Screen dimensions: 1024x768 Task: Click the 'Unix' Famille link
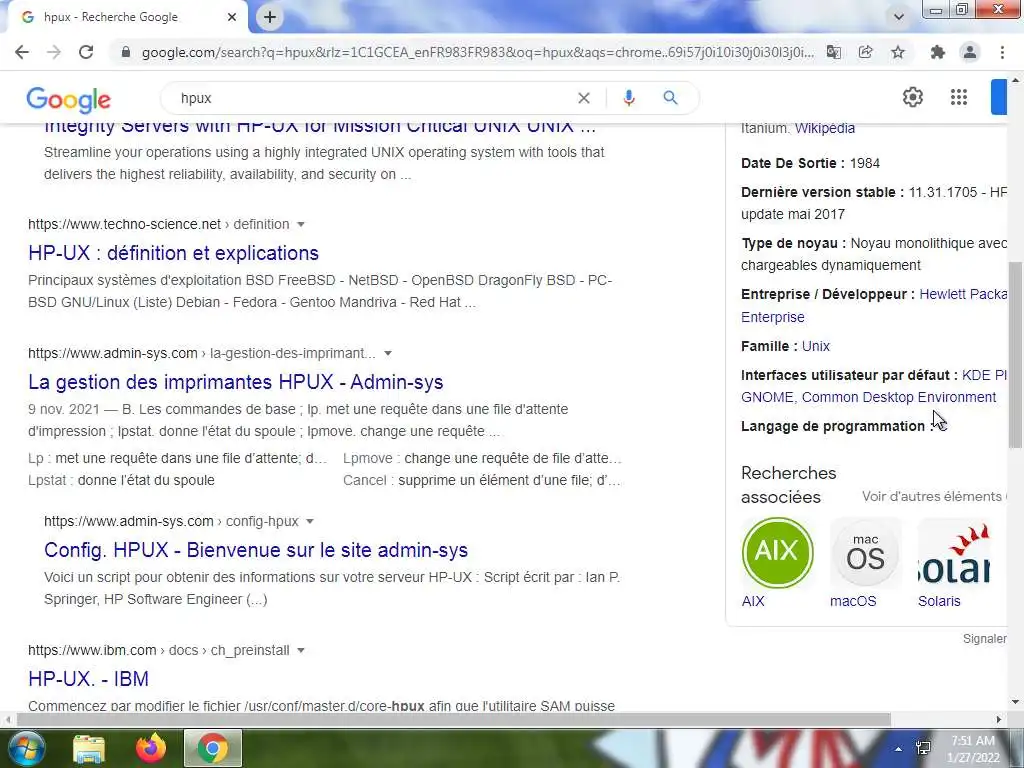[816, 346]
